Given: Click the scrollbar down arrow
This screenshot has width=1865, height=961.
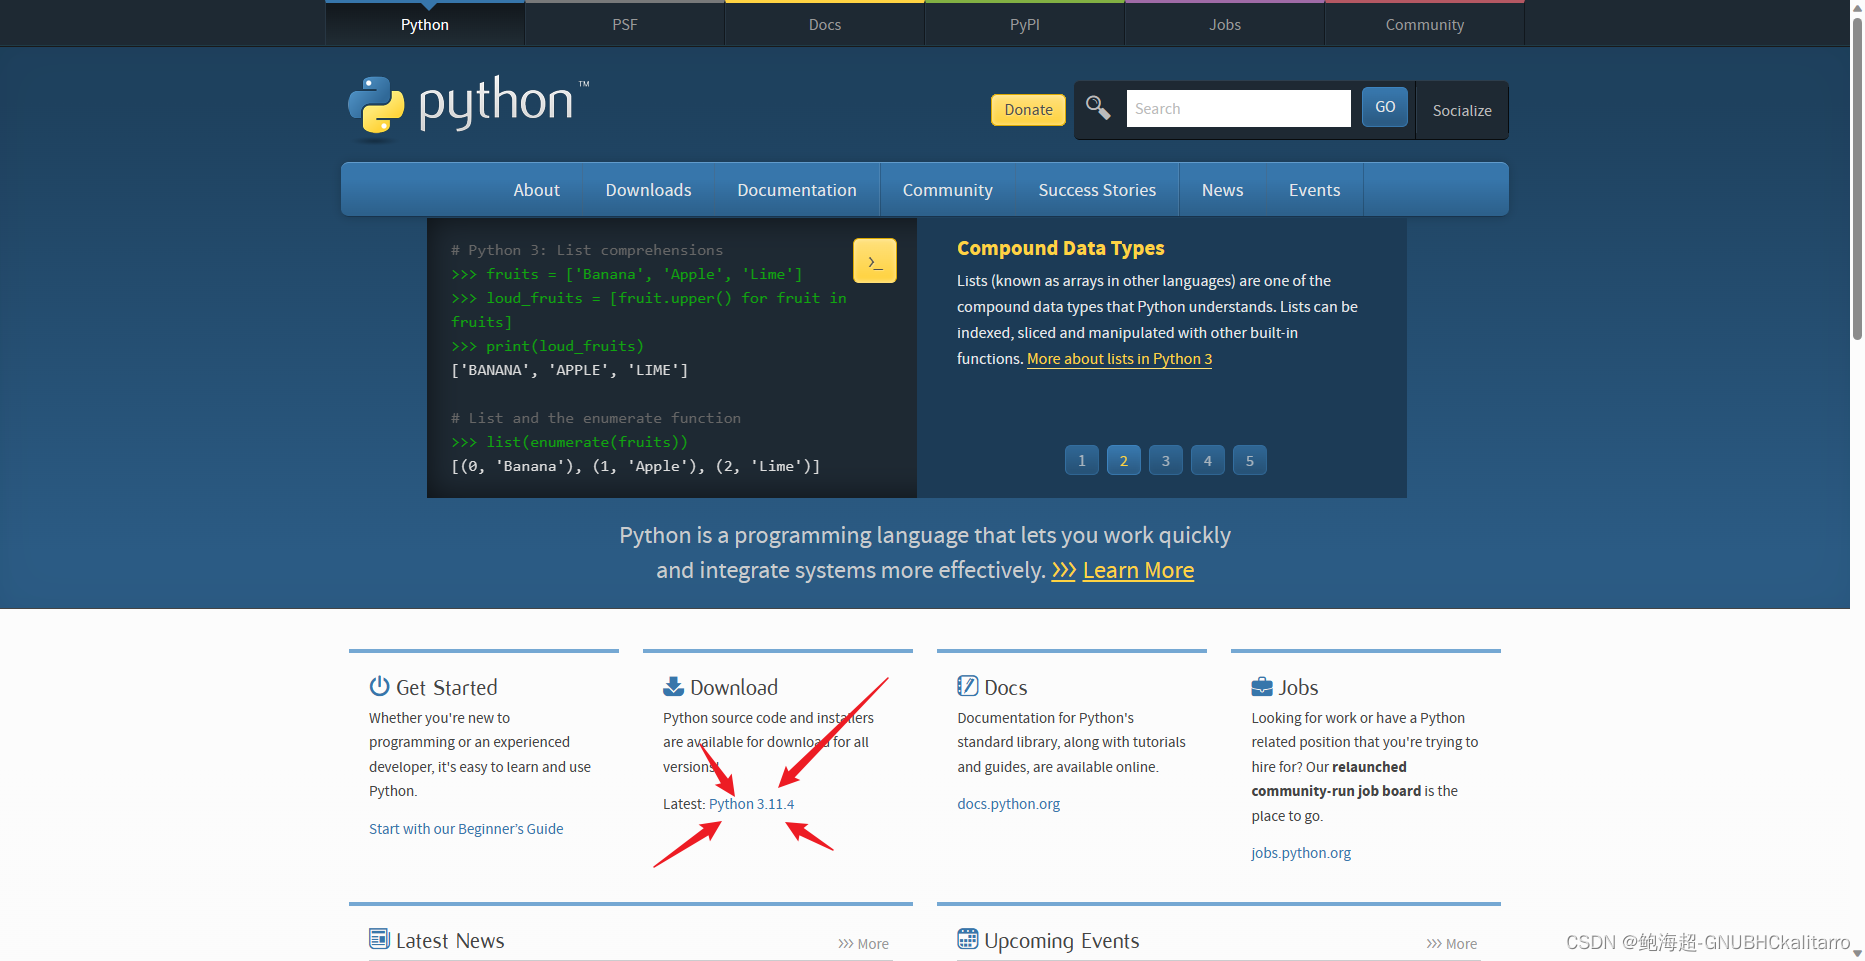Looking at the screenshot, I should [1857, 954].
